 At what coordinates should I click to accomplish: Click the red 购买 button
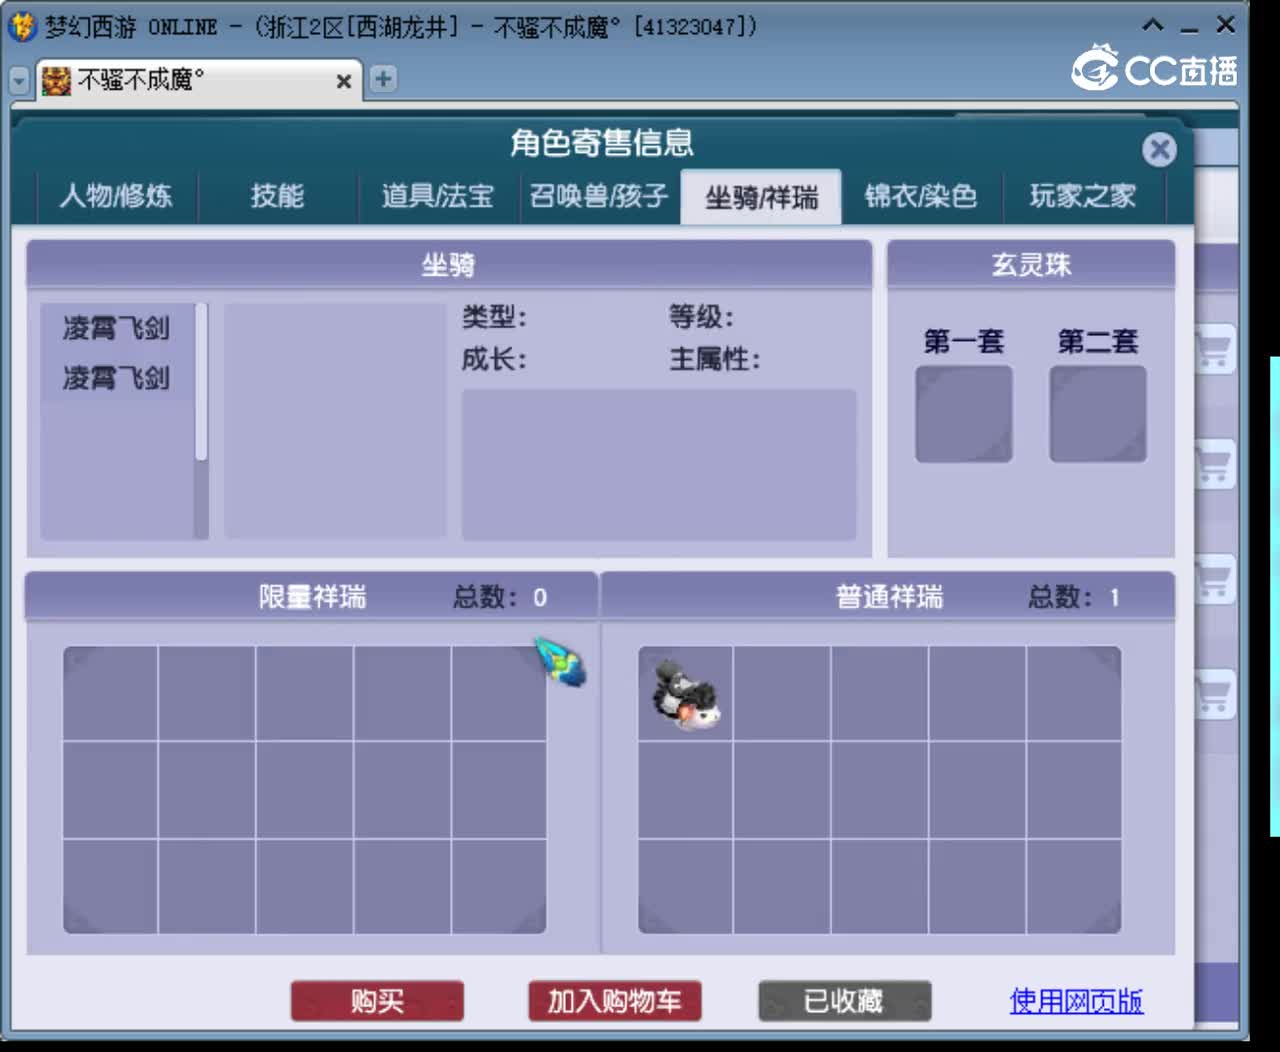(x=377, y=1001)
